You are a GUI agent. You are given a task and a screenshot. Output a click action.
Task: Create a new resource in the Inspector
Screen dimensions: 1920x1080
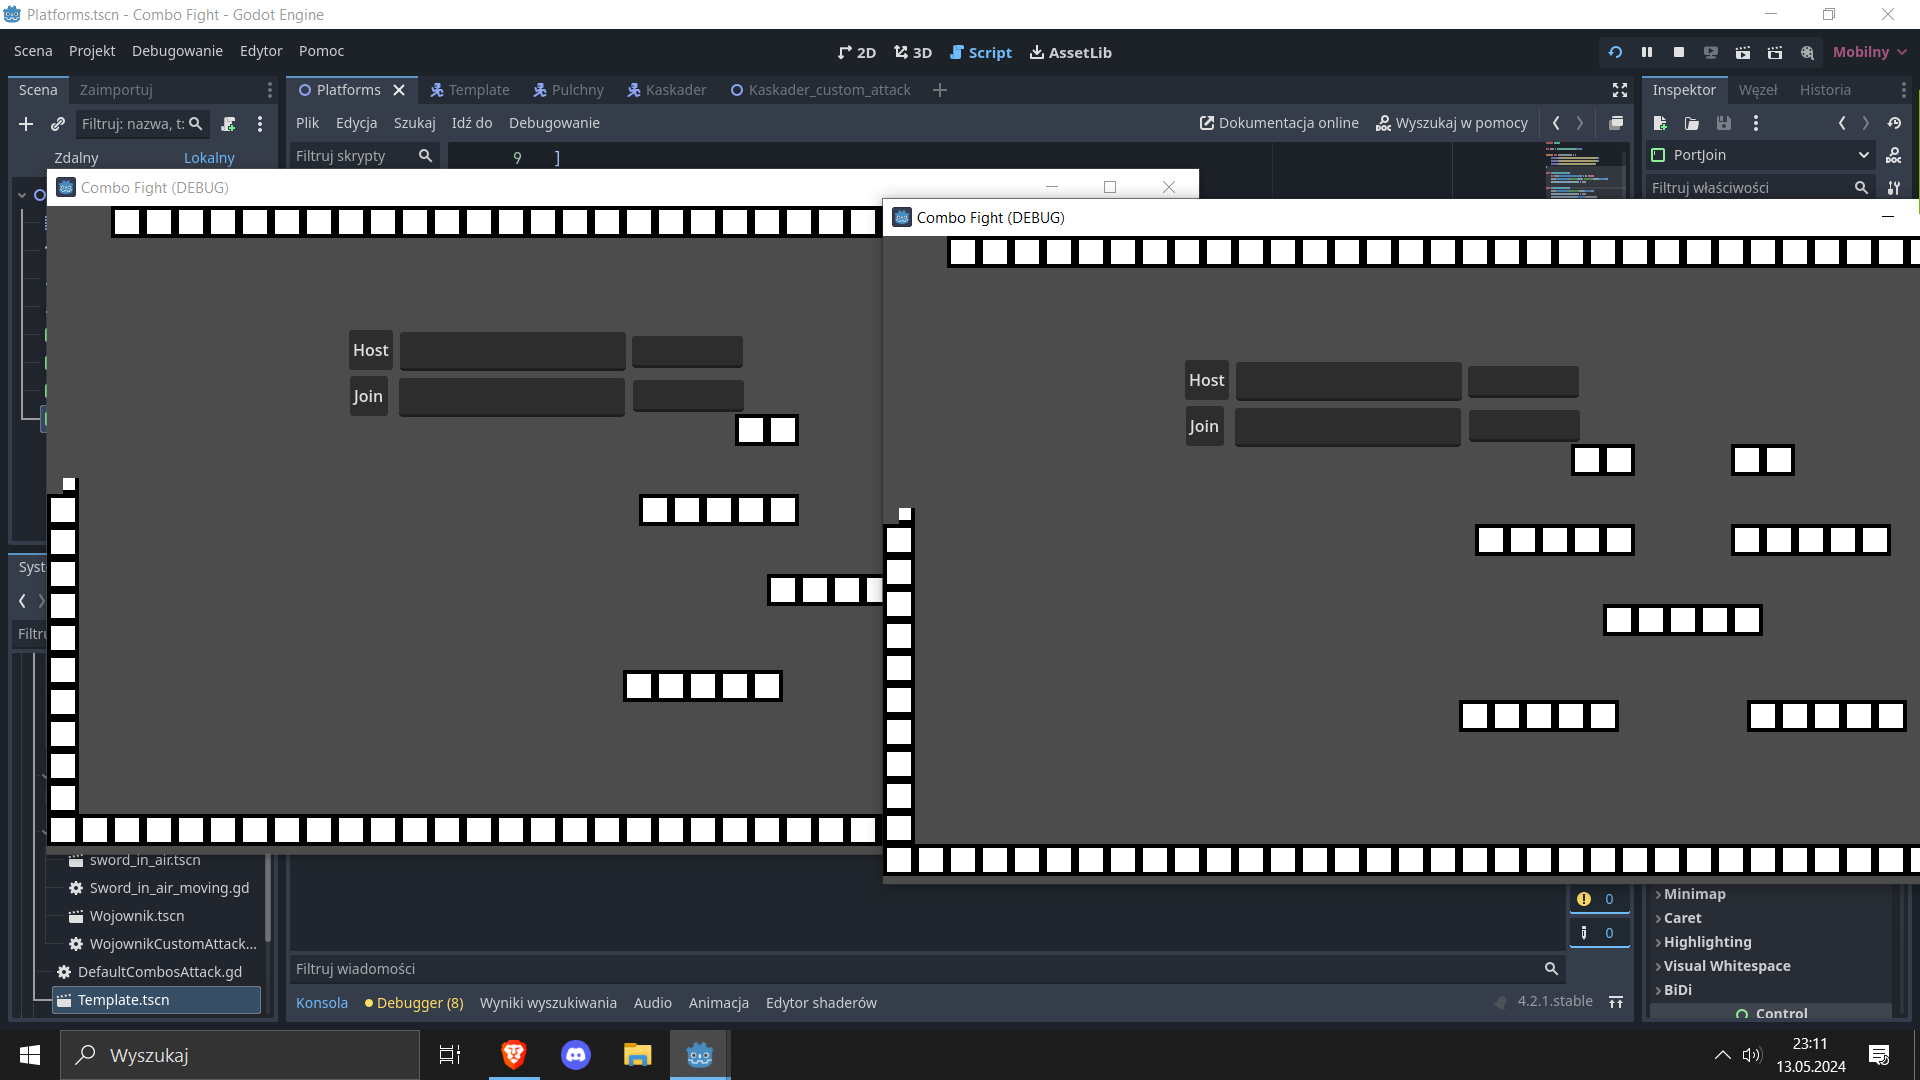pyautogui.click(x=1659, y=123)
